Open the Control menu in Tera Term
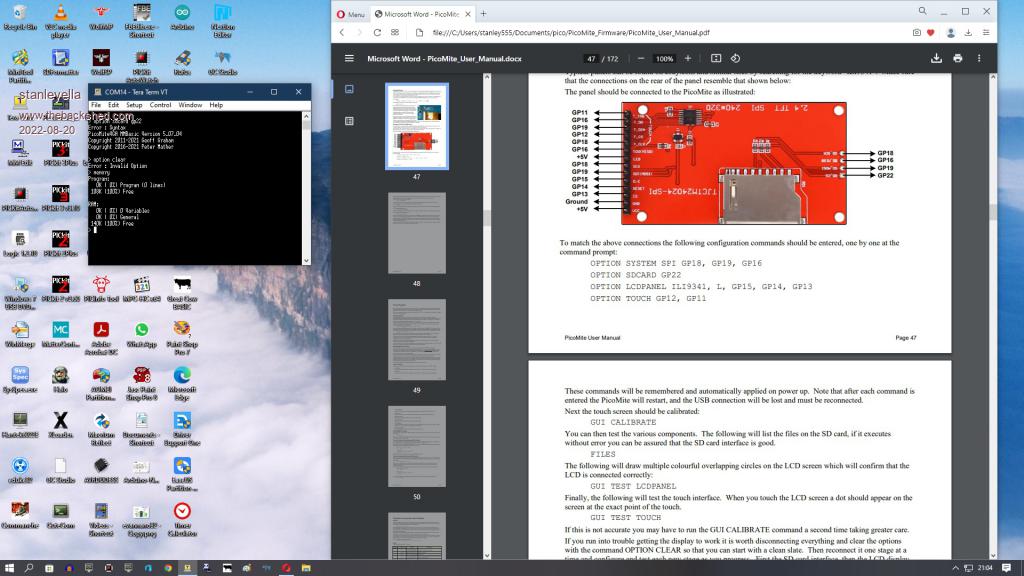1024x576 pixels. [x=161, y=105]
